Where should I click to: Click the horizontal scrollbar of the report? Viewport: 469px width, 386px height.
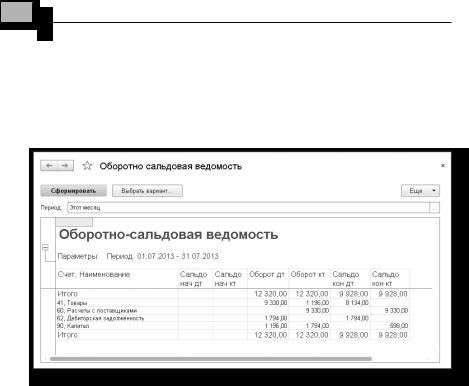click(x=211, y=359)
